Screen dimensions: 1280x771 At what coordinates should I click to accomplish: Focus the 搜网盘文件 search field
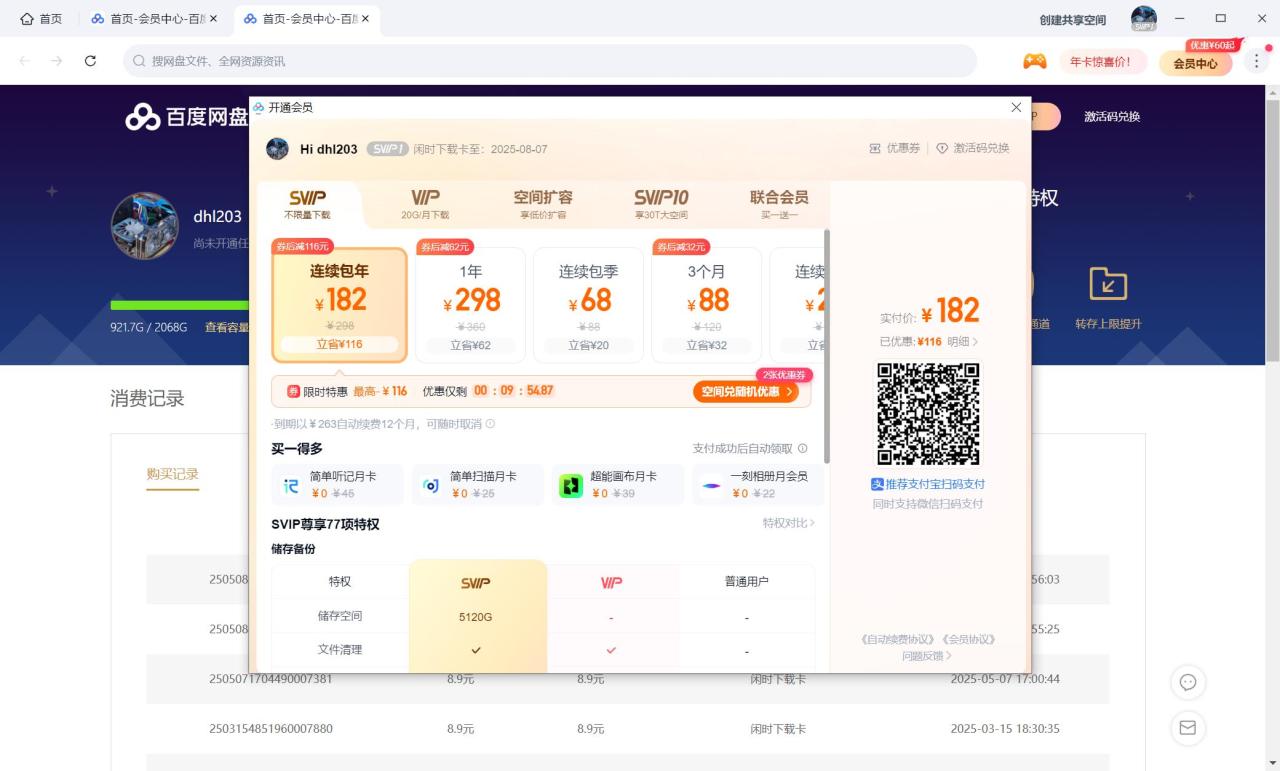tap(550, 61)
